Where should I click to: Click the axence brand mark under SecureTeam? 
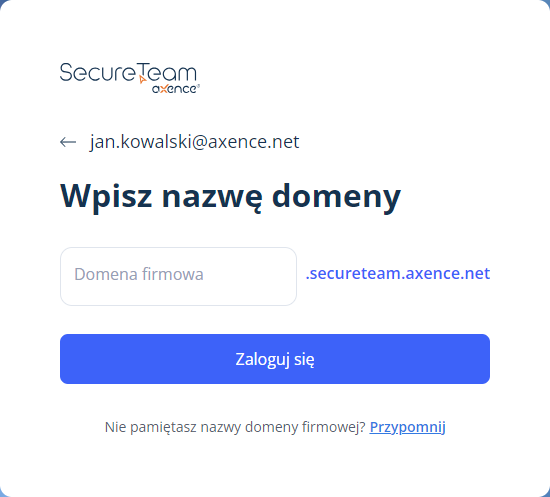pyautogui.click(x=176, y=89)
